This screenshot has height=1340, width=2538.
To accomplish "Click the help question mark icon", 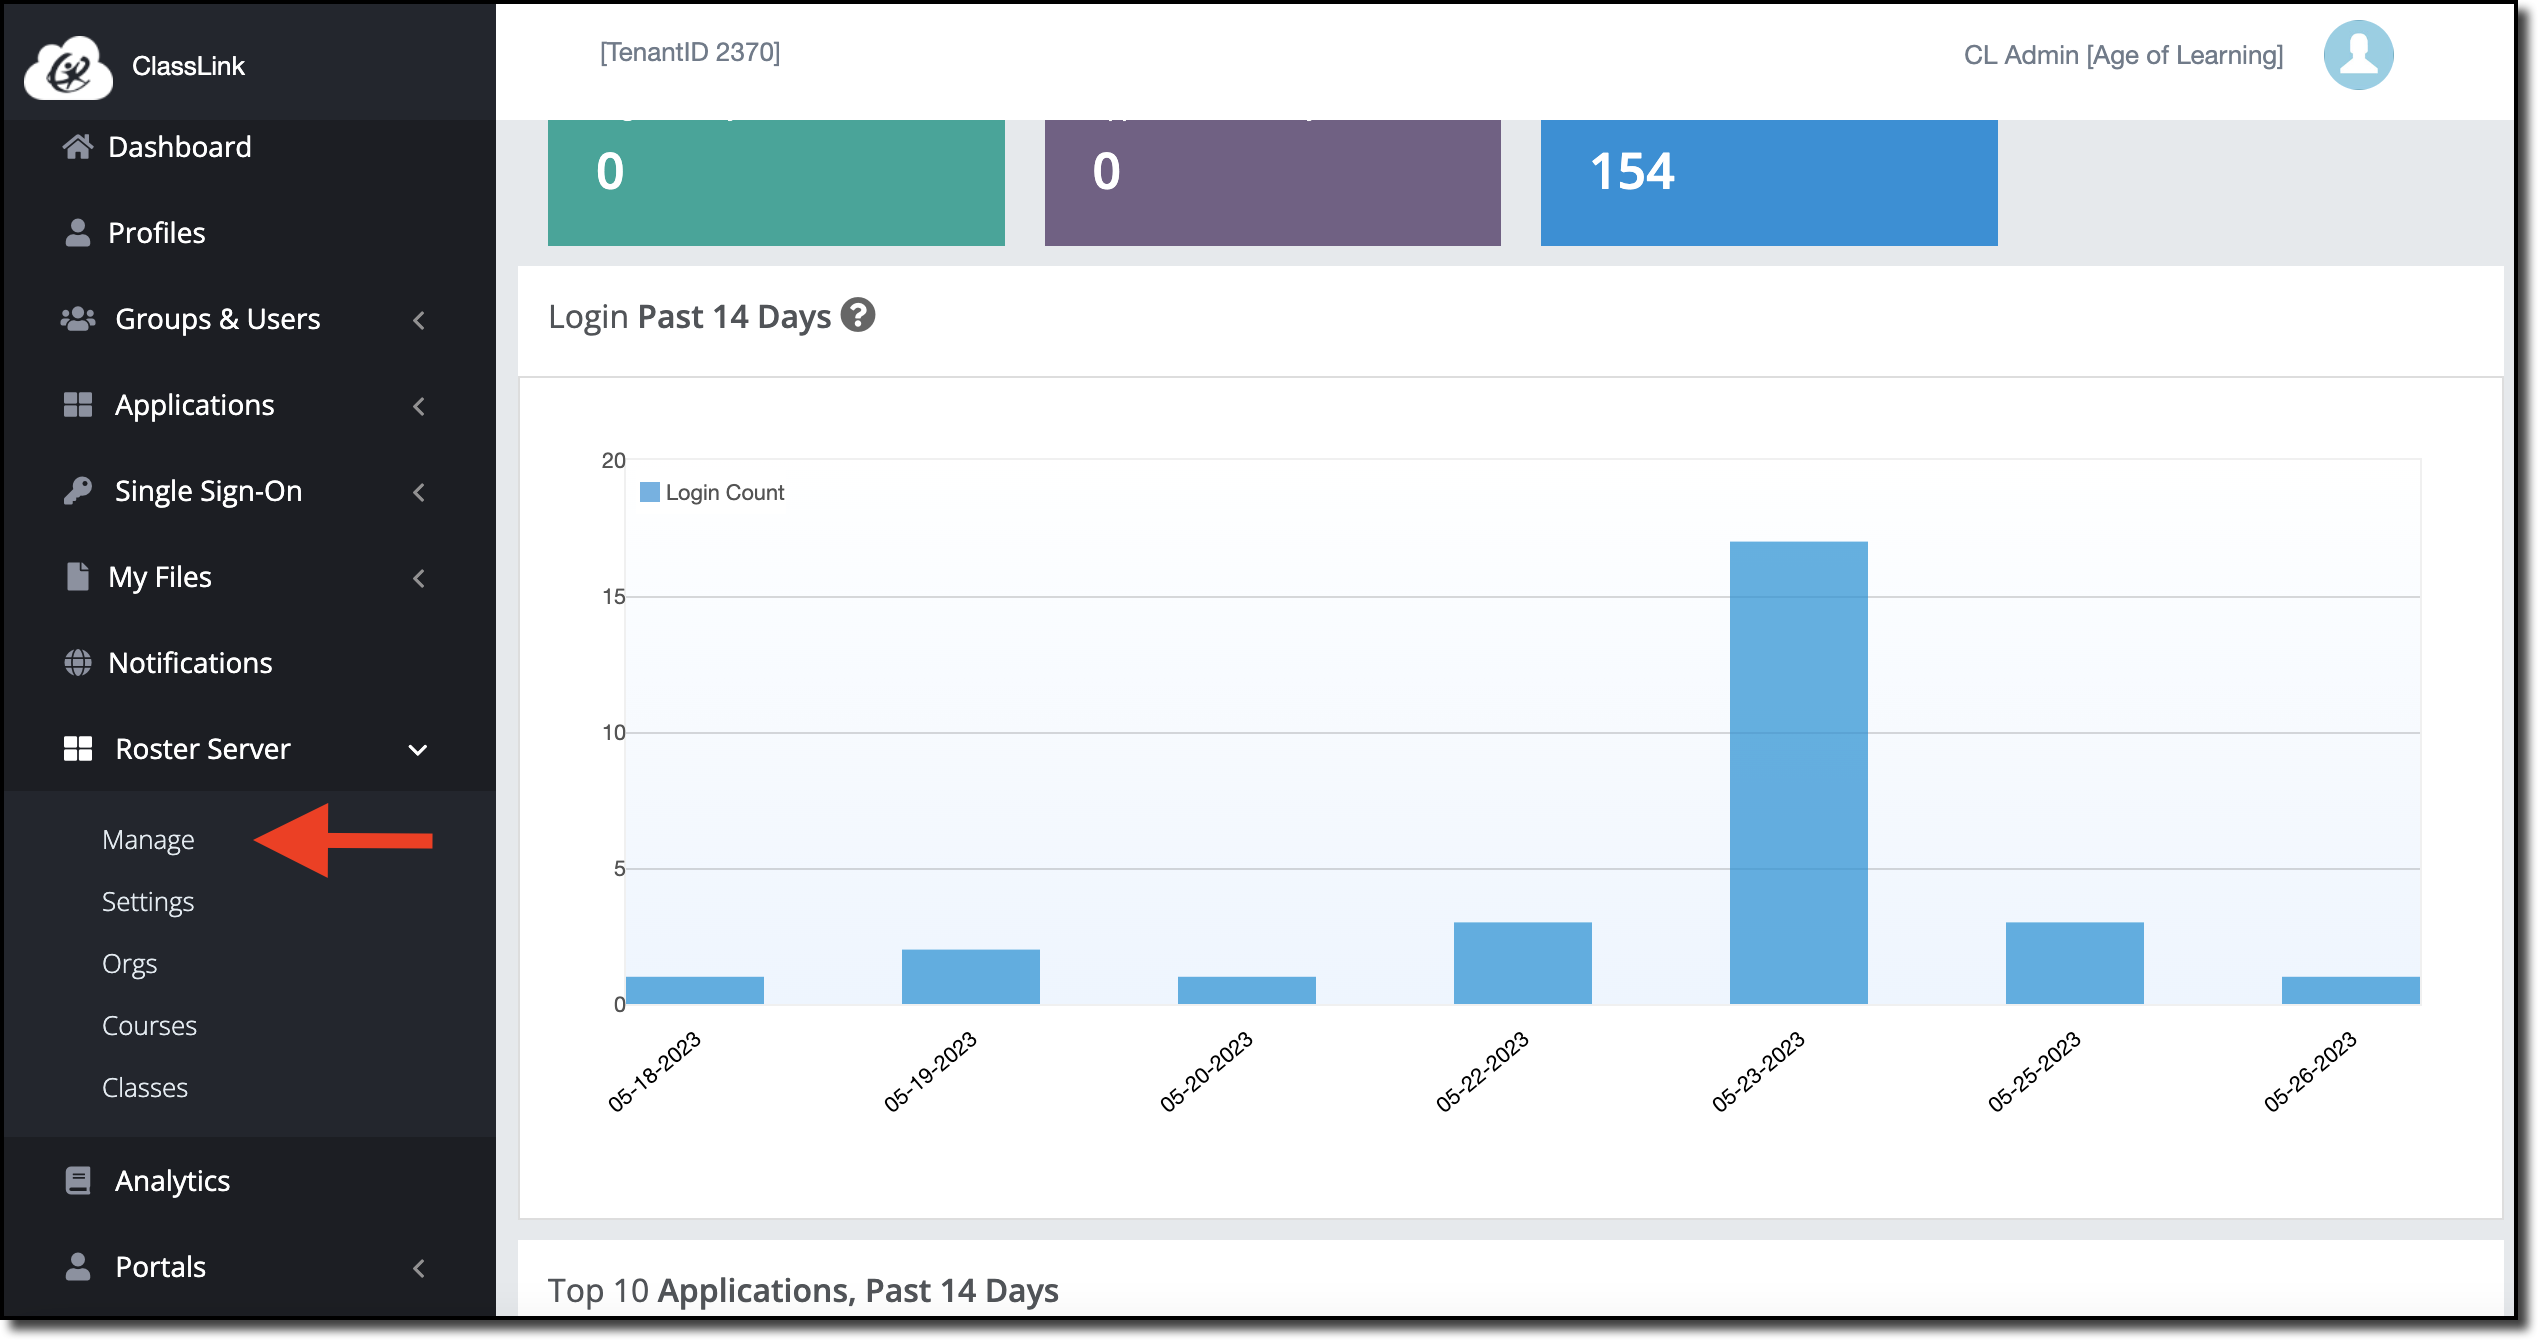I will tap(857, 315).
